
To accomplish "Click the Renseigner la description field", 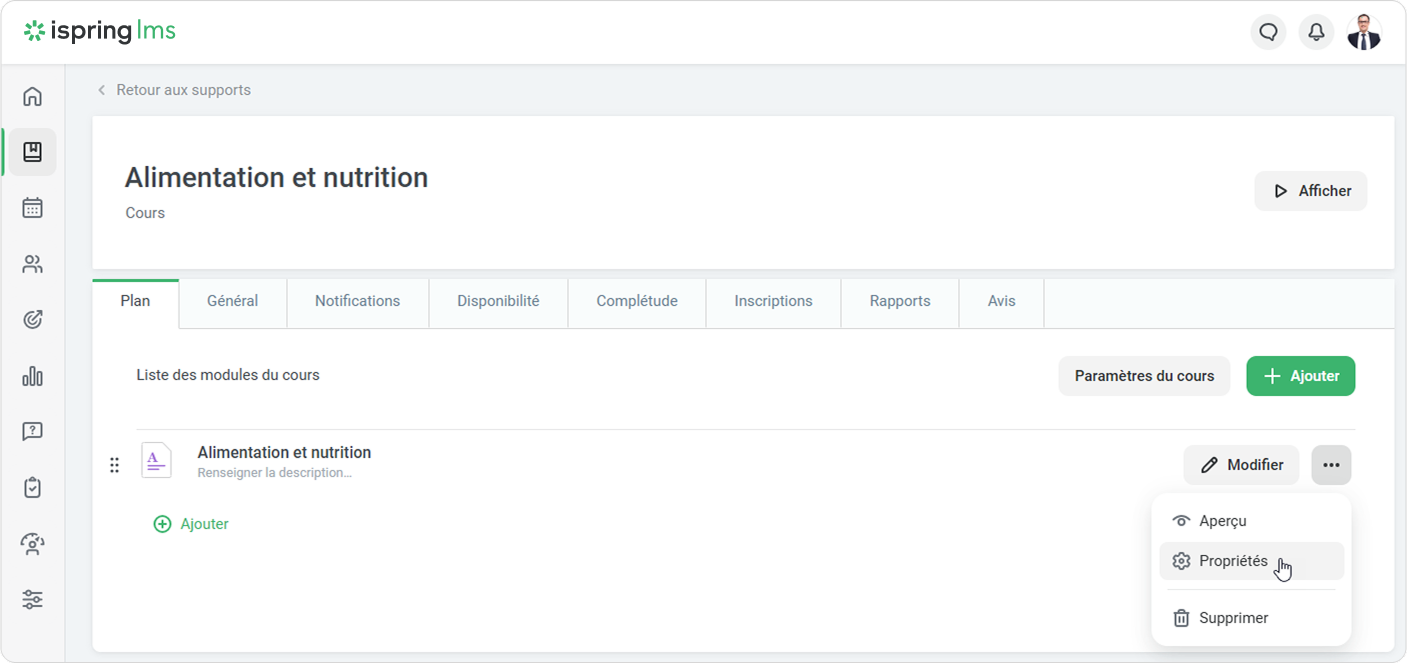I will pyautogui.click(x=274, y=473).
